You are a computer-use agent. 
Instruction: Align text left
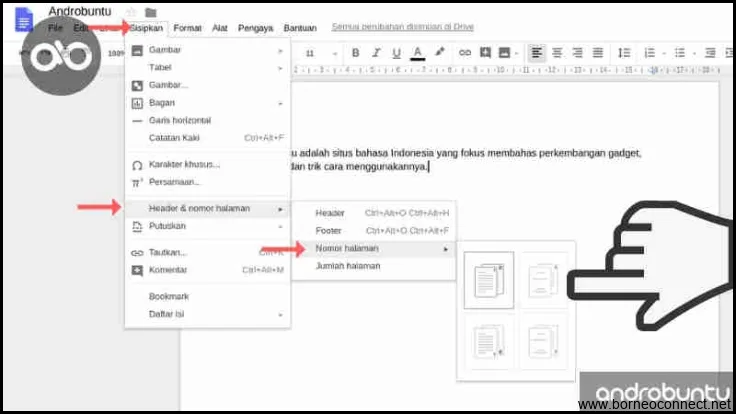click(537, 53)
